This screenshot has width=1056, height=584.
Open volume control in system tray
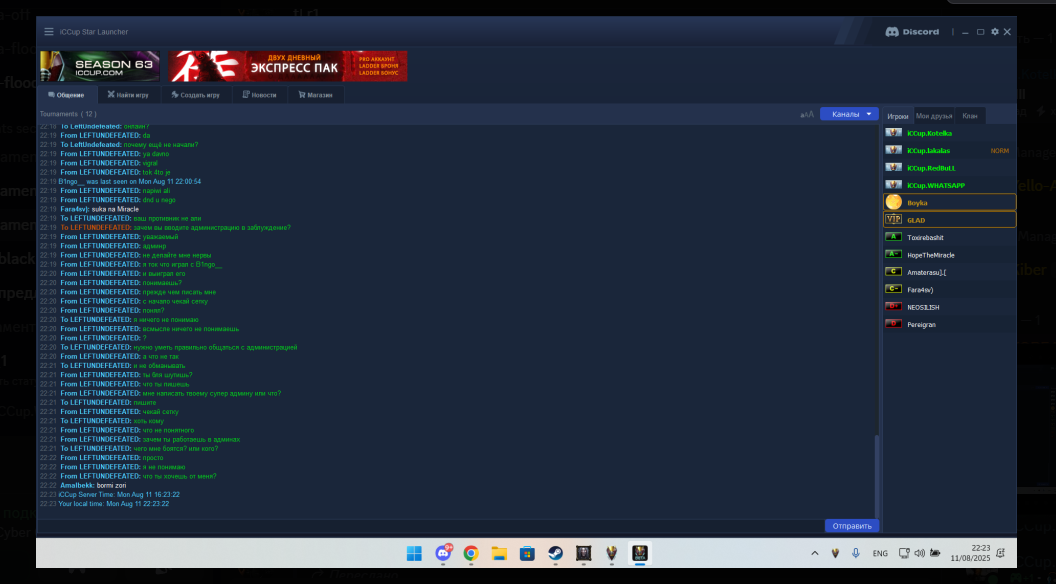[919, 554]
